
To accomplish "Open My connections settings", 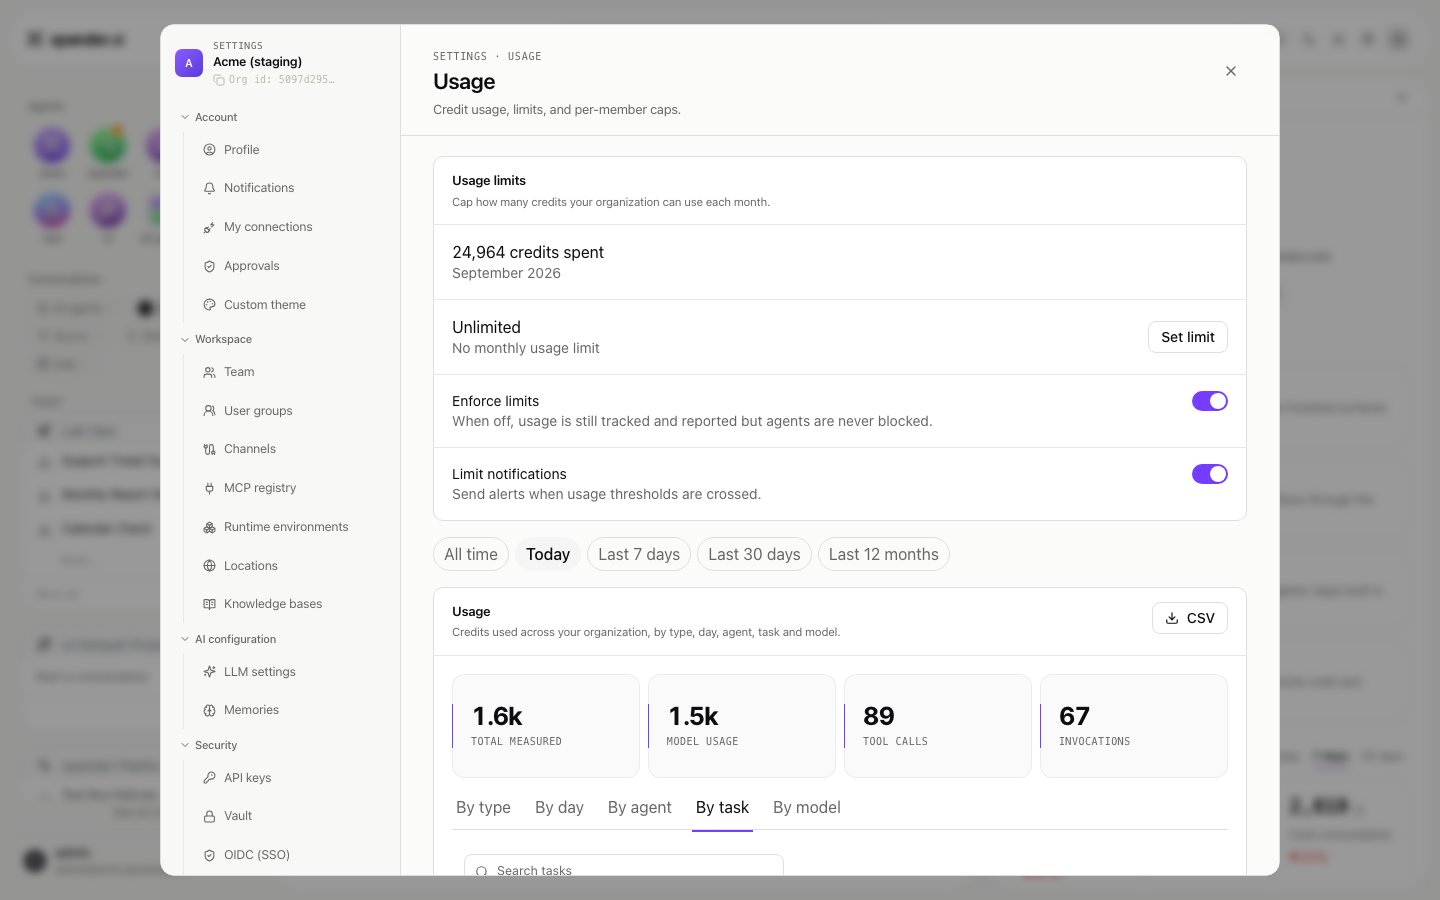I will (x=292, y=227).
